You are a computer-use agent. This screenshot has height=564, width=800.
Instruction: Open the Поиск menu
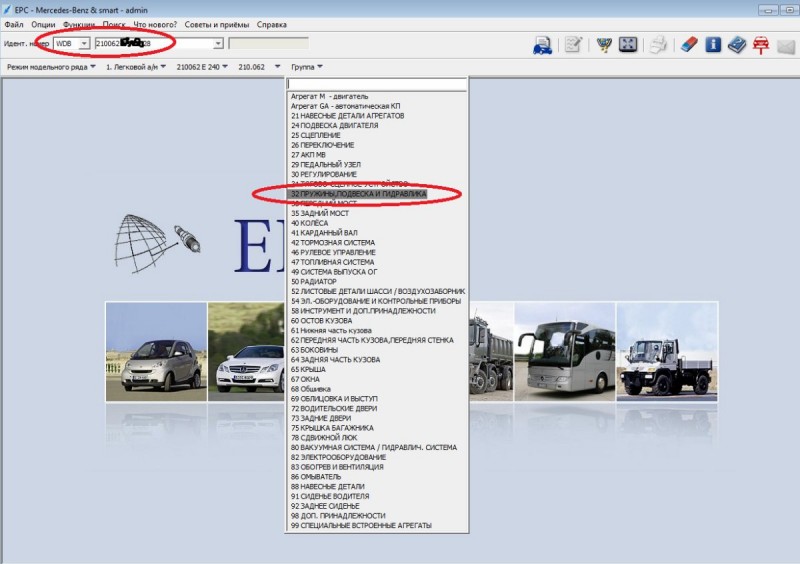point(114,24)
